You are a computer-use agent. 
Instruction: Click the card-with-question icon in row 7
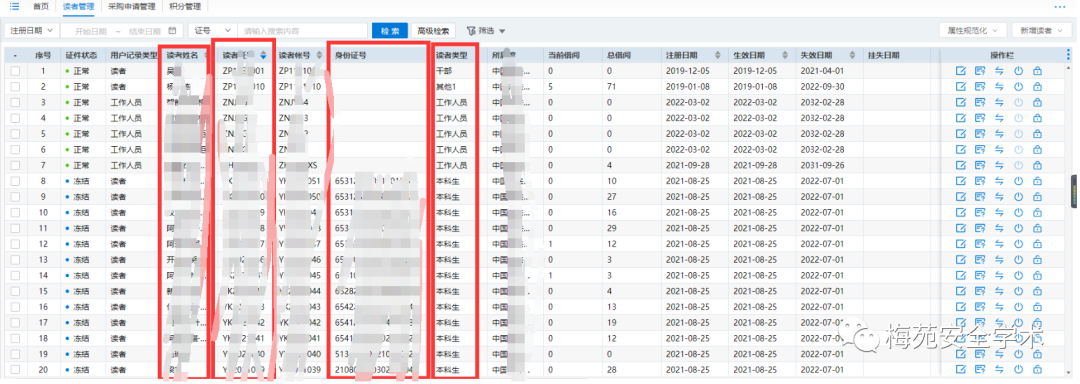pyautogui.click(x=980, y=165)
